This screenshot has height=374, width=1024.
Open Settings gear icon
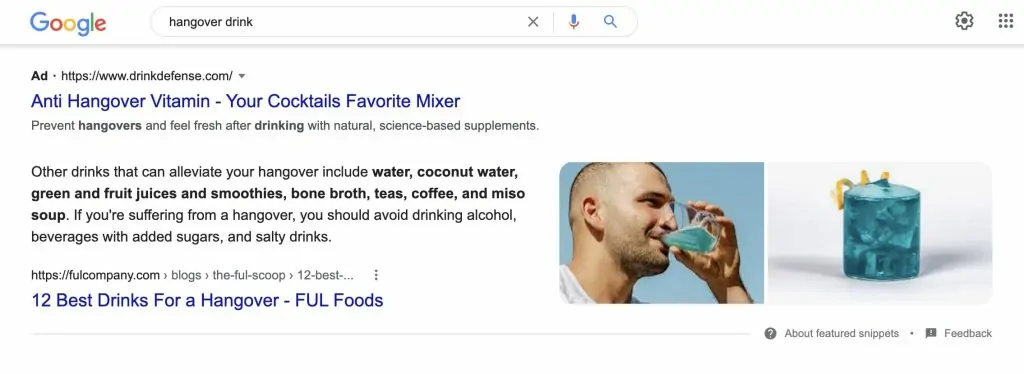pyautogui.click(x=964, y=21)
